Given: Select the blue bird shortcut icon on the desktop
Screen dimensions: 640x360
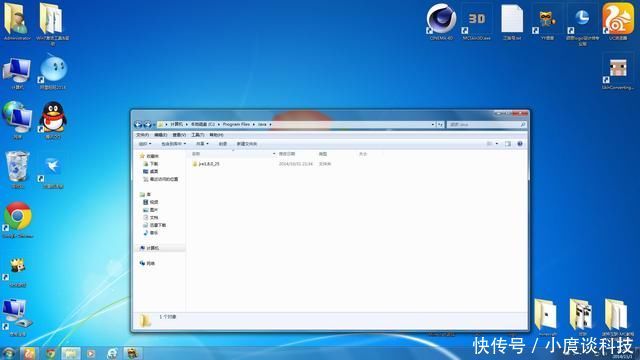Looking at the screenshot, I should coord(53,172).
